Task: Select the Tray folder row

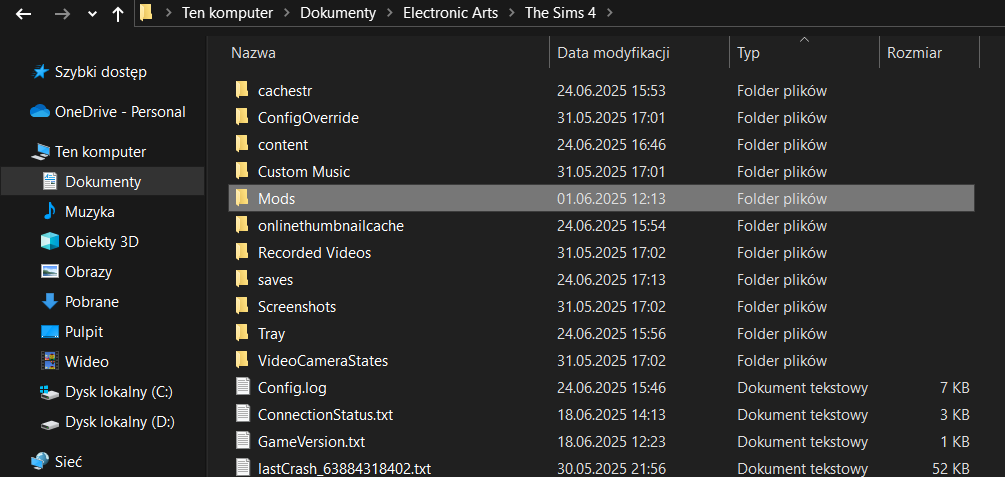Action: tap(271, 333)
